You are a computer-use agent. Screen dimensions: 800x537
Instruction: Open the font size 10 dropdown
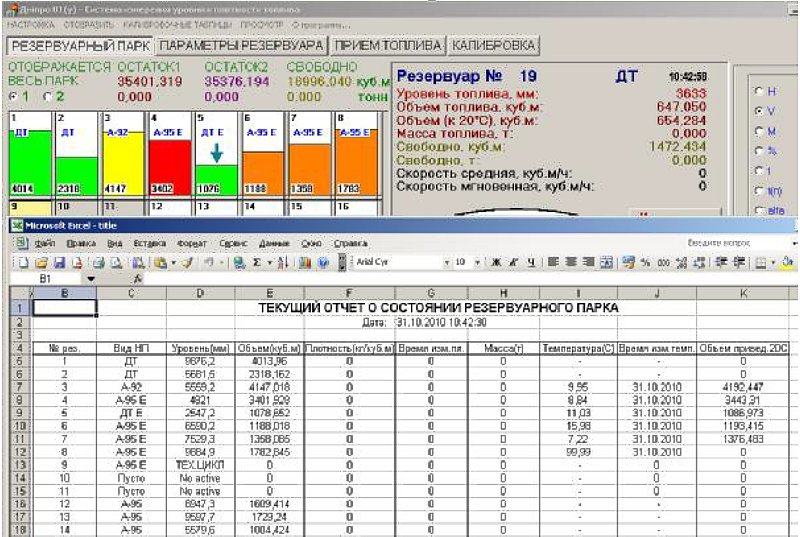coord(478,263)
